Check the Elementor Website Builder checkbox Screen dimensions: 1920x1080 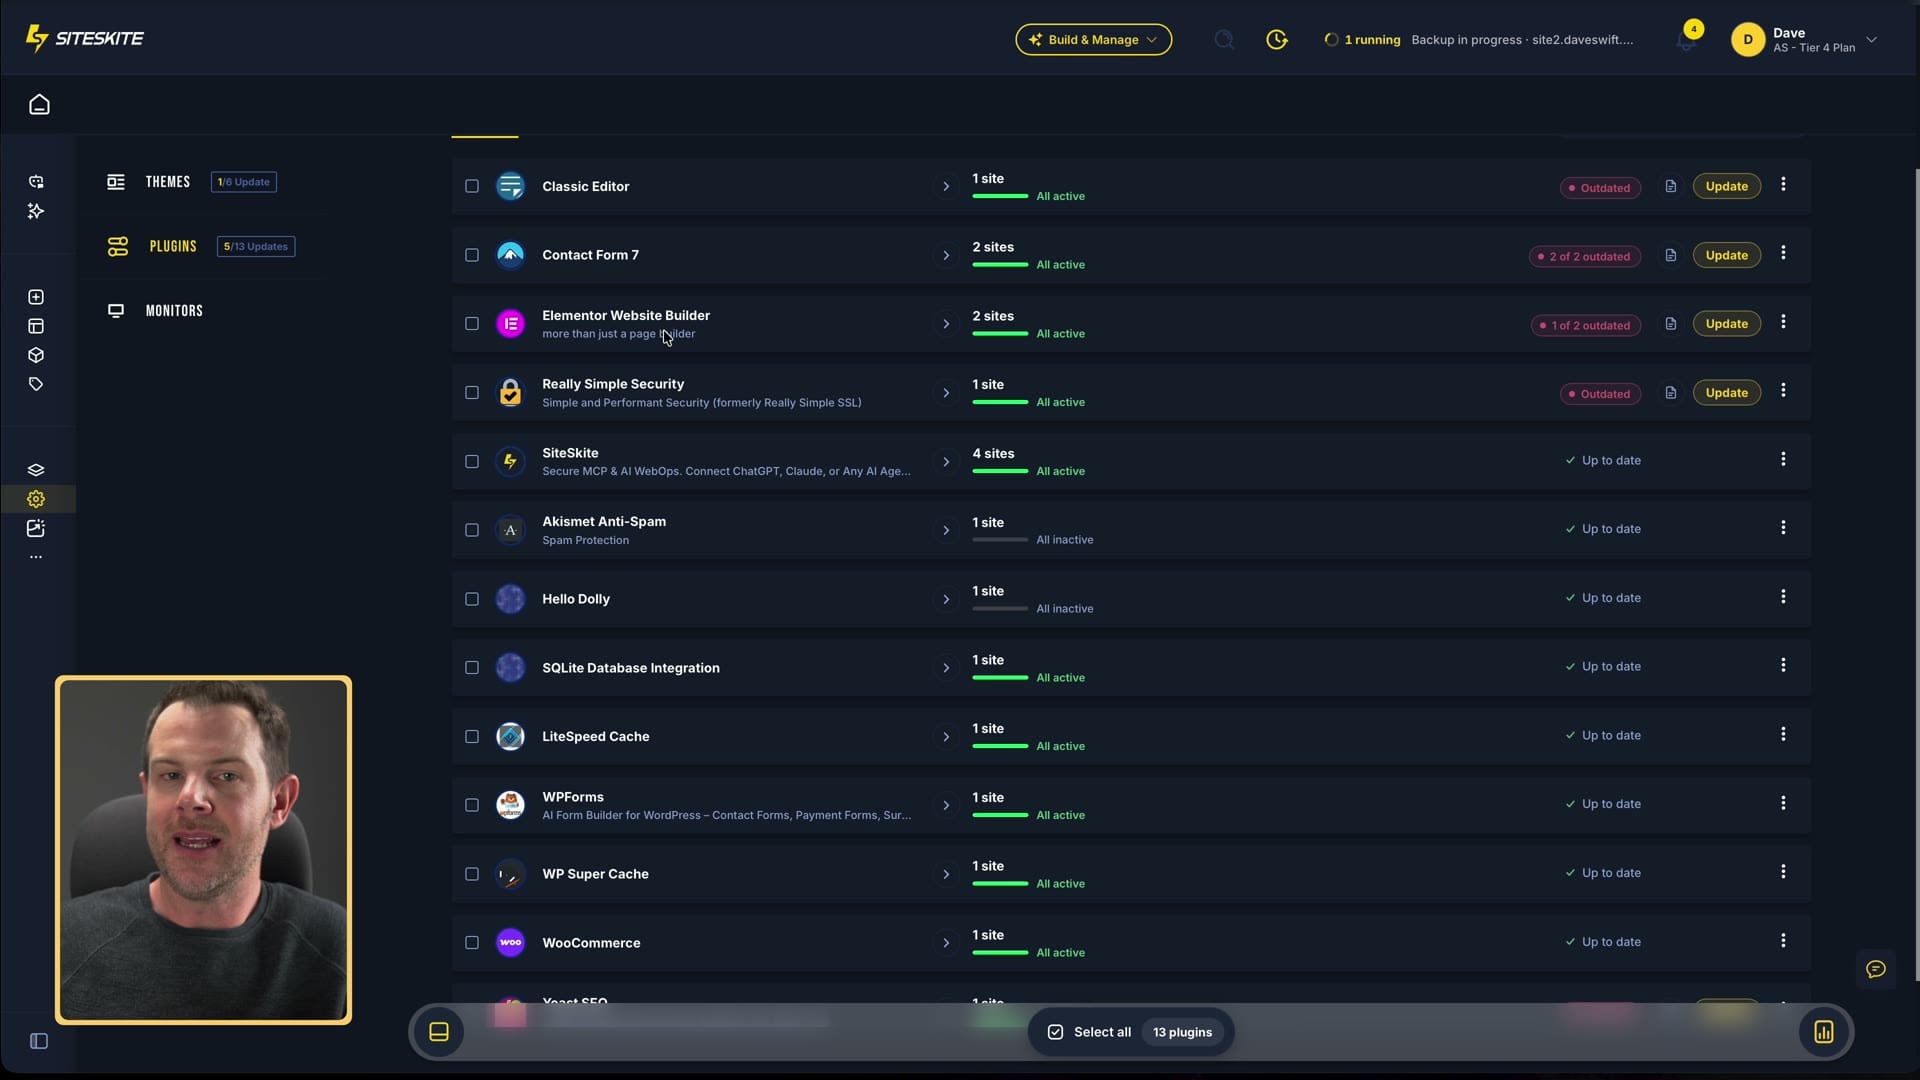click(x=472, y=324)
